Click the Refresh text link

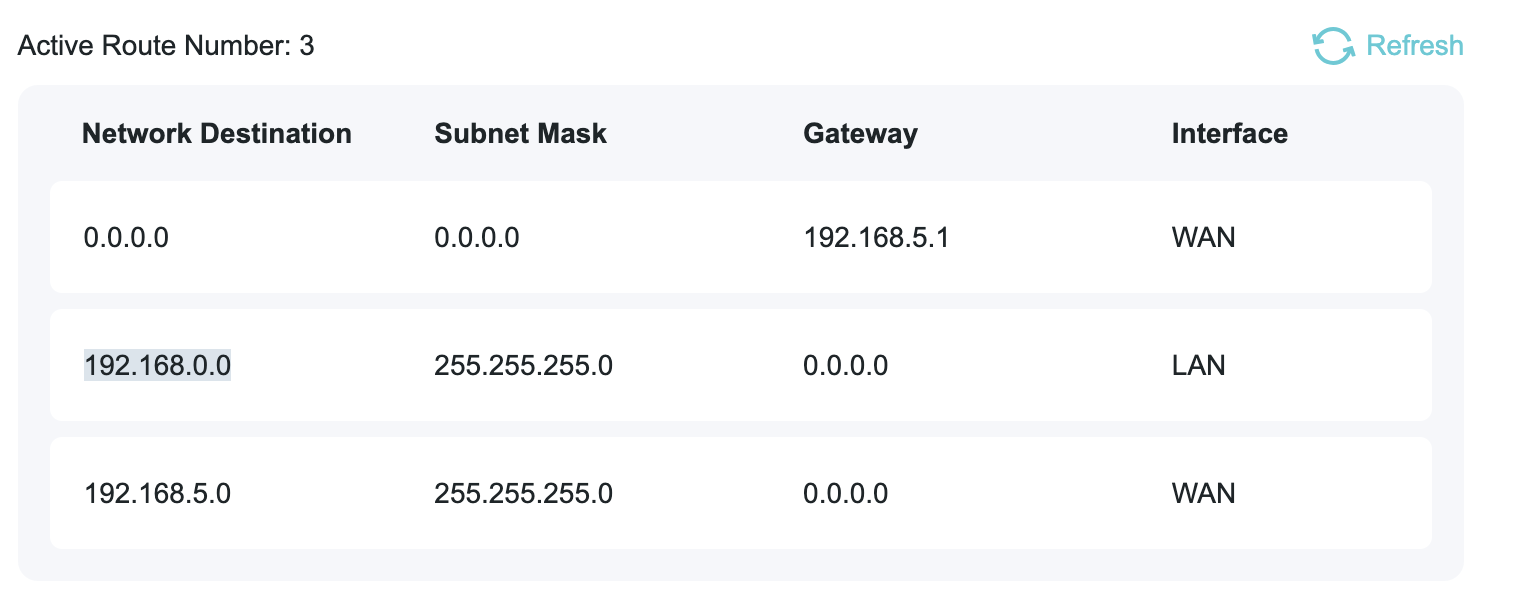[1414, 46]
